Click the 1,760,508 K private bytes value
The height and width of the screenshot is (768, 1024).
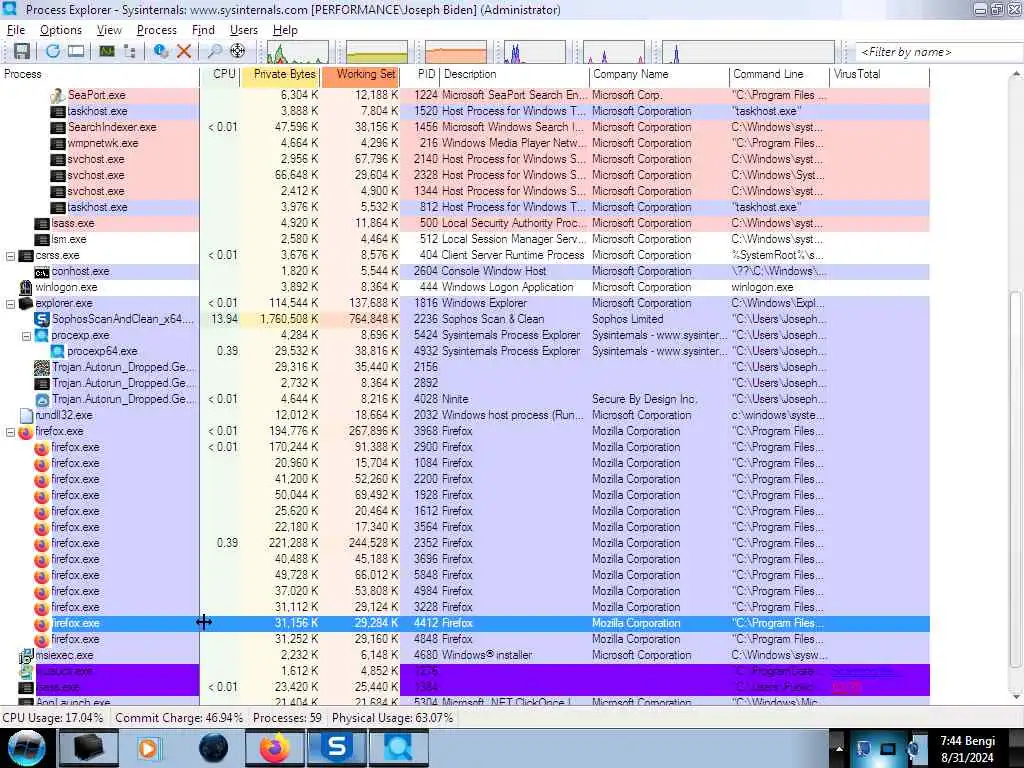pyautogui.click(x=289, y=319)
